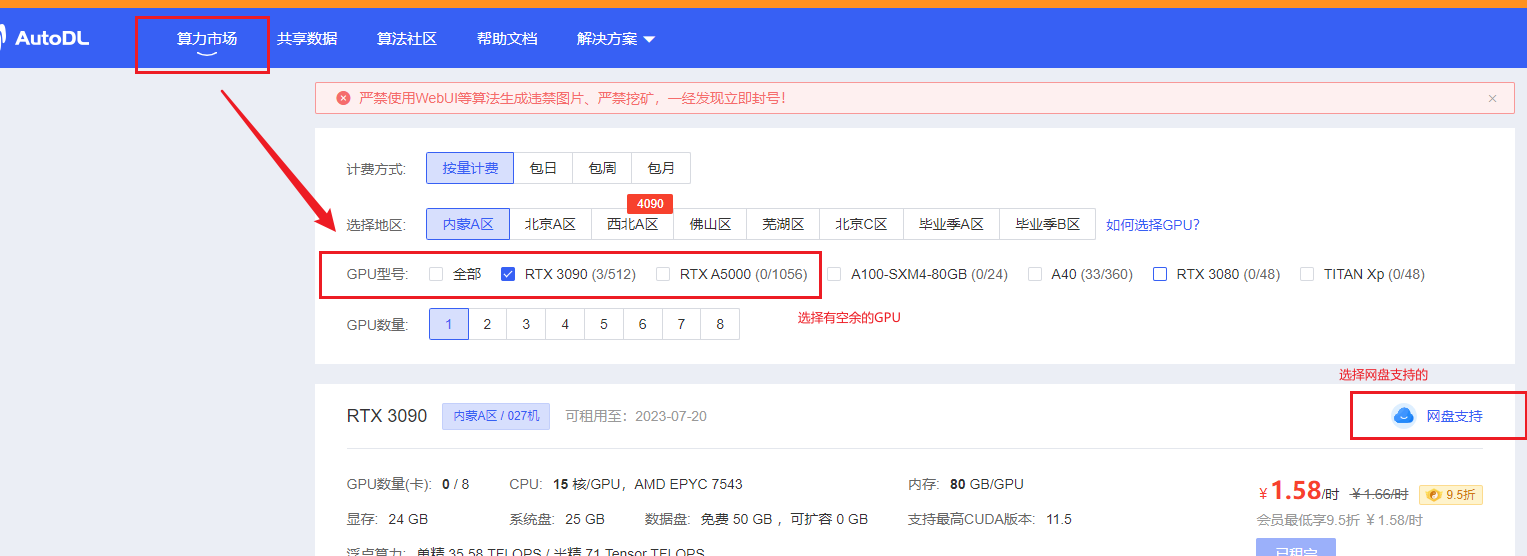Open 帮助文档 from the navigation bar
This screenshot has height=556, width=1527.
pos(507,39)
